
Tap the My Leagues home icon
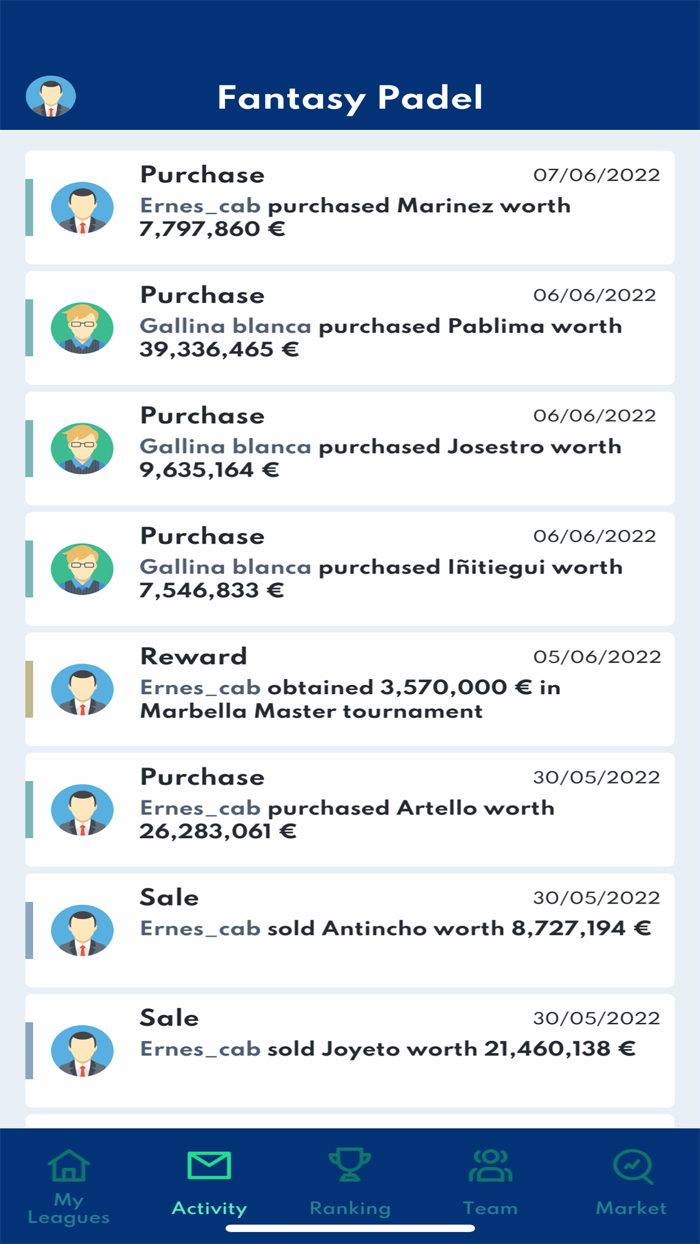pos(69,1166)
